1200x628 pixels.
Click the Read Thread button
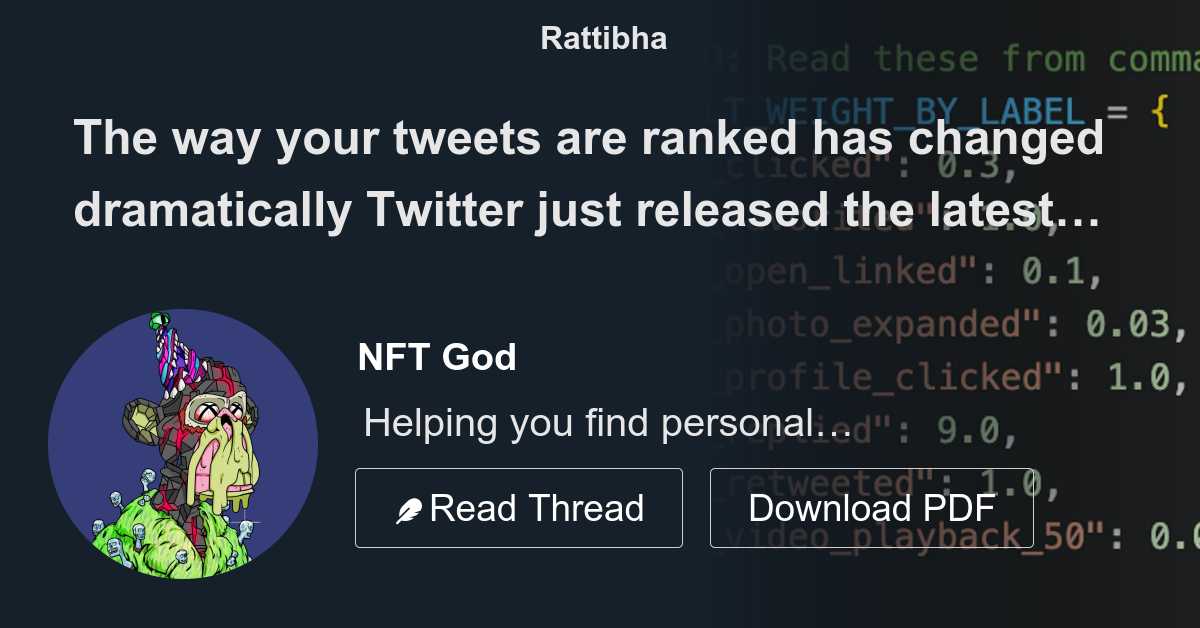(x=518, y=507)
